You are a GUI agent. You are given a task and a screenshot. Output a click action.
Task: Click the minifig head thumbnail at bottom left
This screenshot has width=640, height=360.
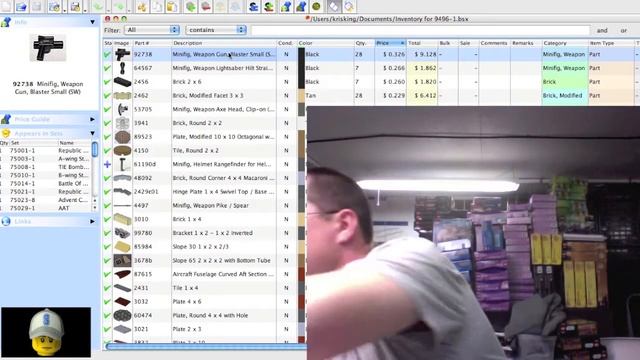coord(46,332)
